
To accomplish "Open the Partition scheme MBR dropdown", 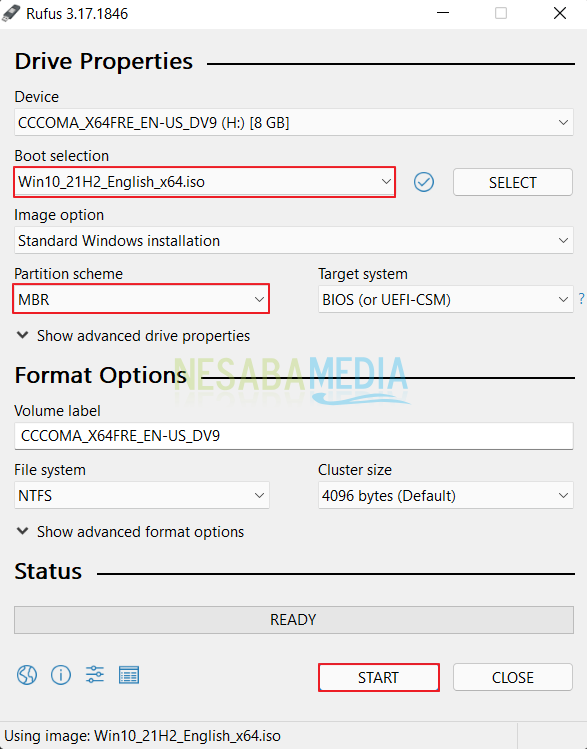I will click(141, 300).
